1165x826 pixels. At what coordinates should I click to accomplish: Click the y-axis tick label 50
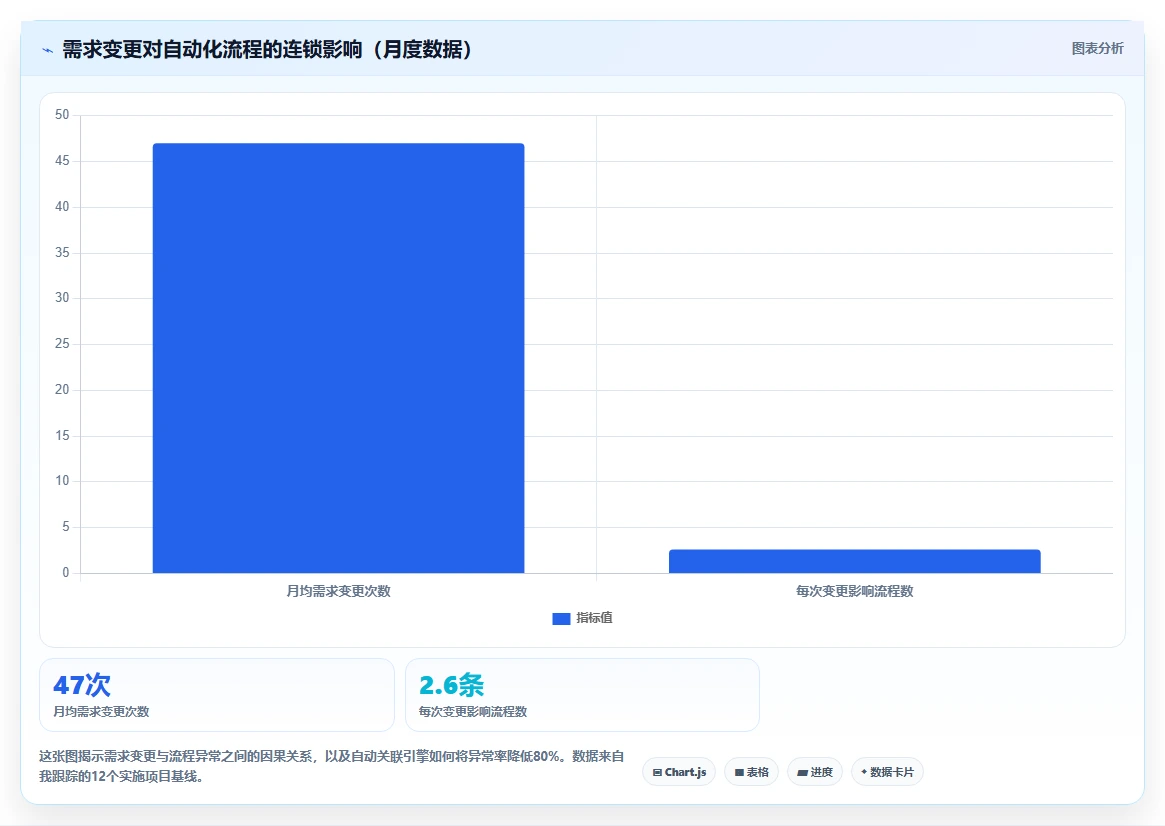(x=62, y=114)
